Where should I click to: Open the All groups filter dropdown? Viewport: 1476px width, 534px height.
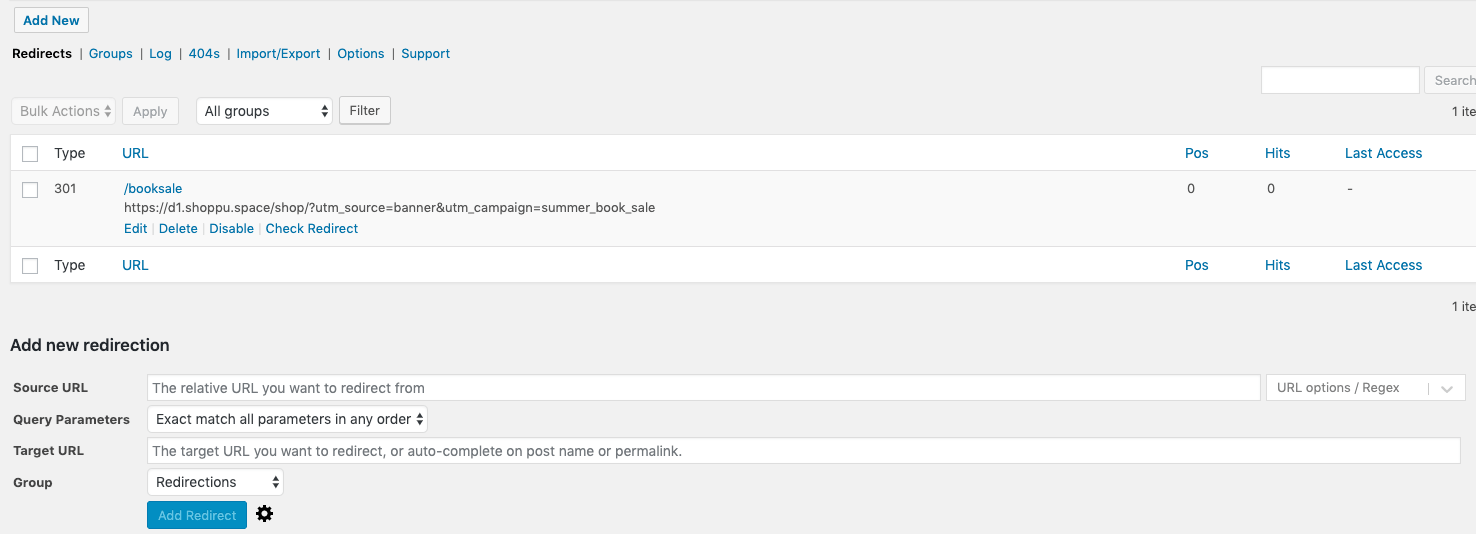(264, 111)
